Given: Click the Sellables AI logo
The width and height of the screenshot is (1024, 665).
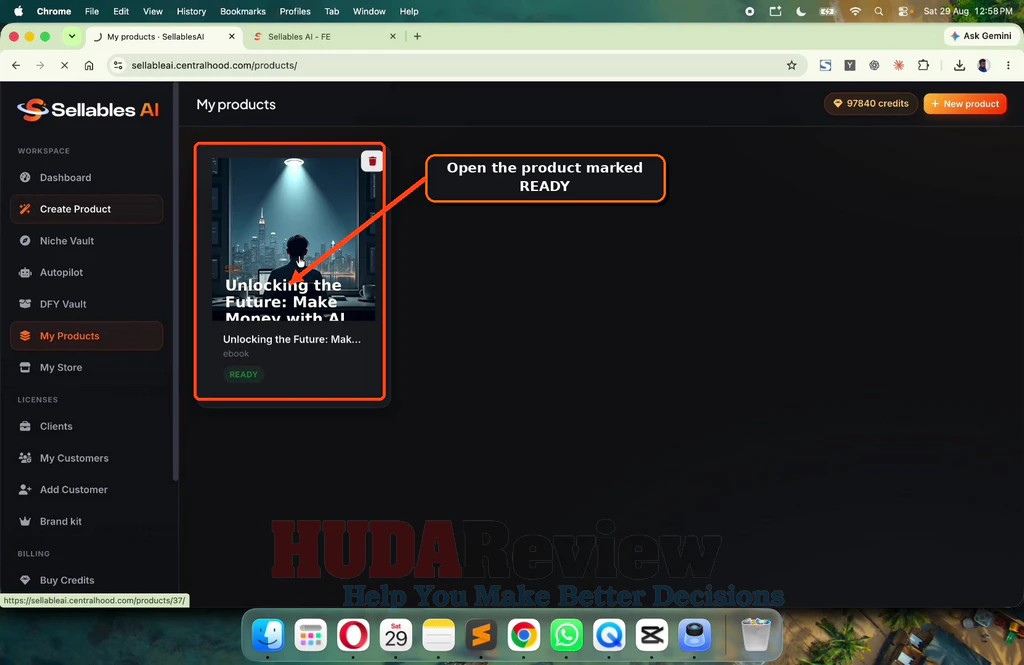Looking at the screenshot, I should click(88, 110).
